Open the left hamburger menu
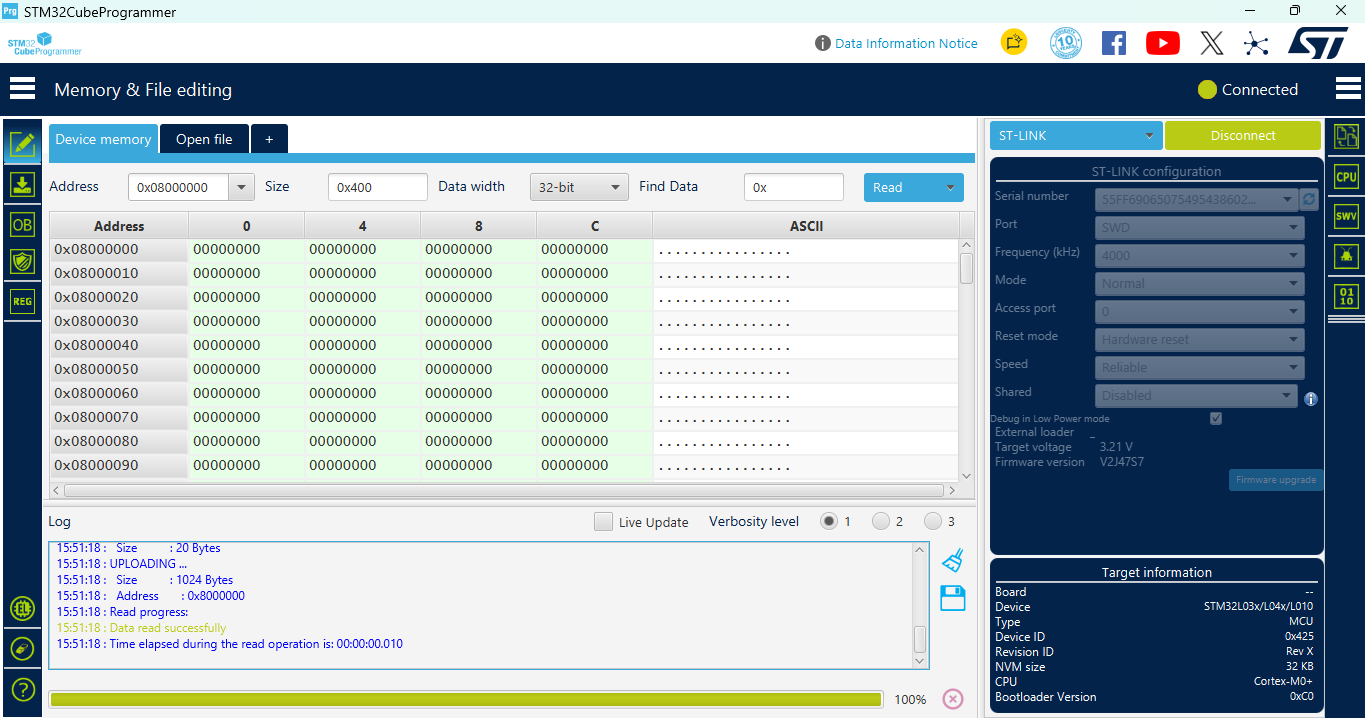Viewport: 1365px width, 718px height. point(22,89)
